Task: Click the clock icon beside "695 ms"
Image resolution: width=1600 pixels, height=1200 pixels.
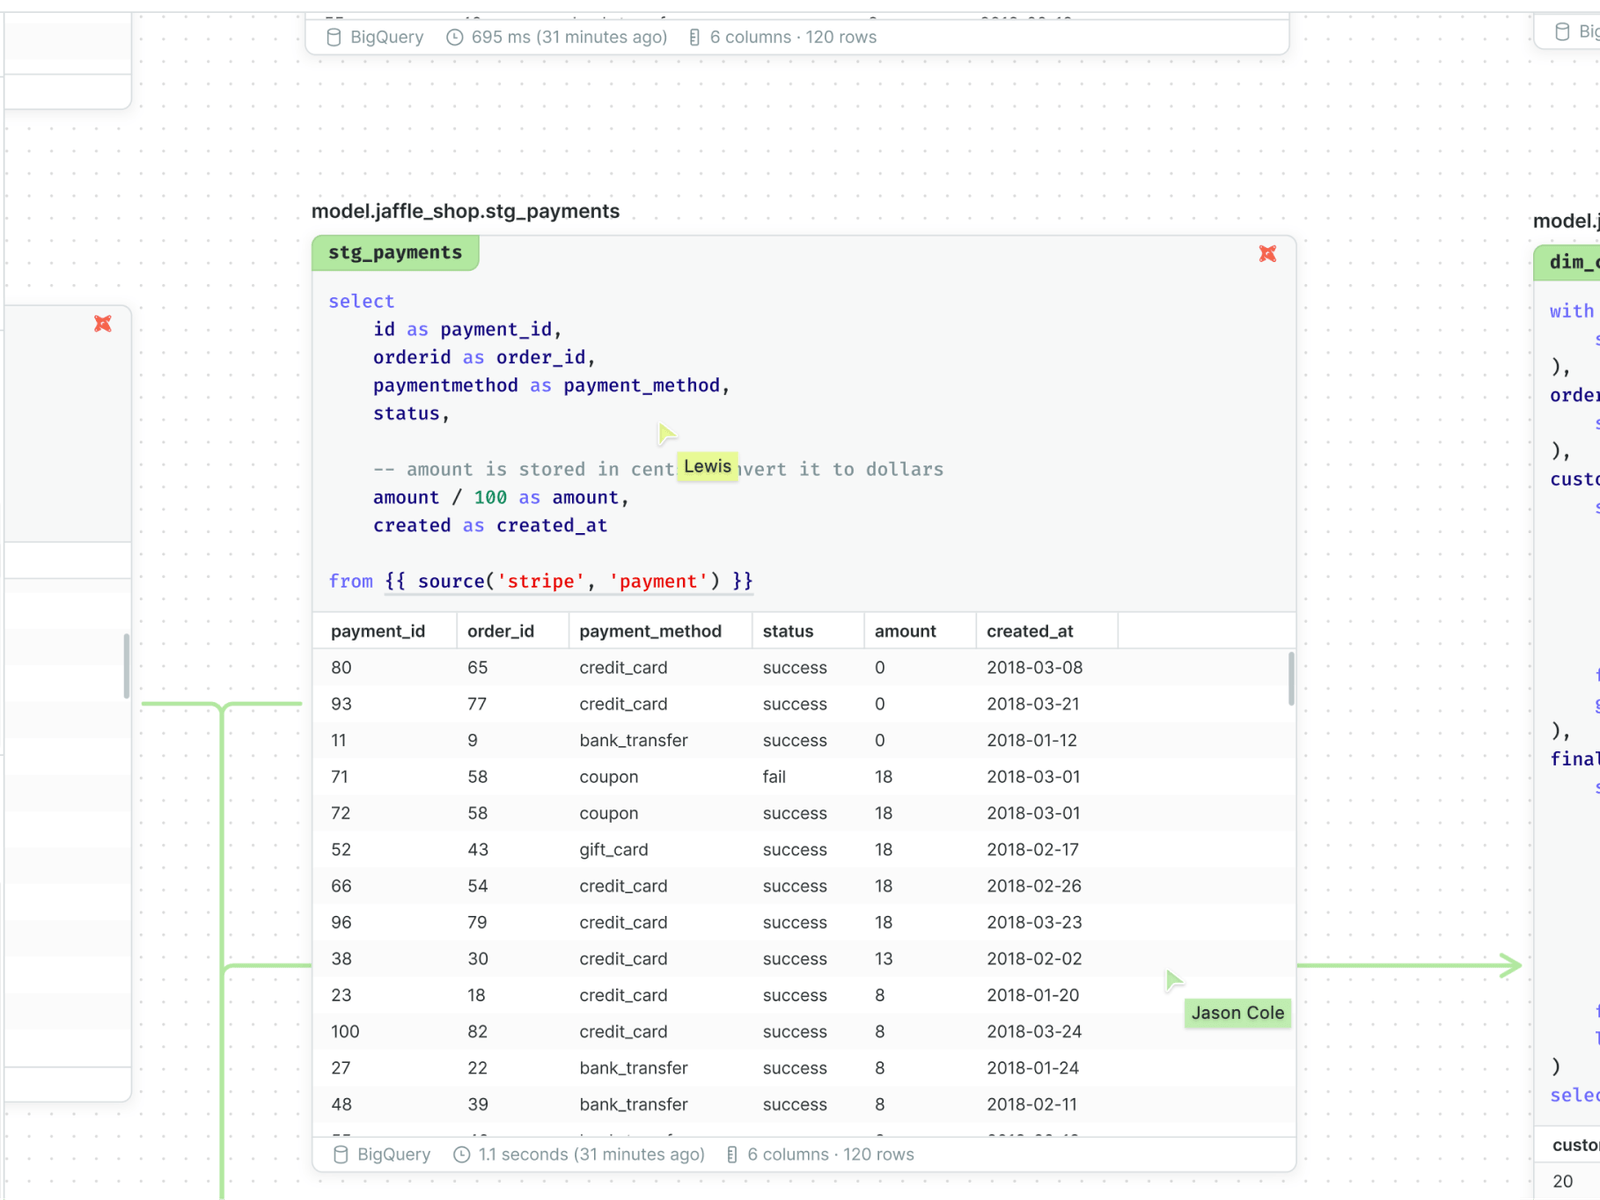Action: 454,36
